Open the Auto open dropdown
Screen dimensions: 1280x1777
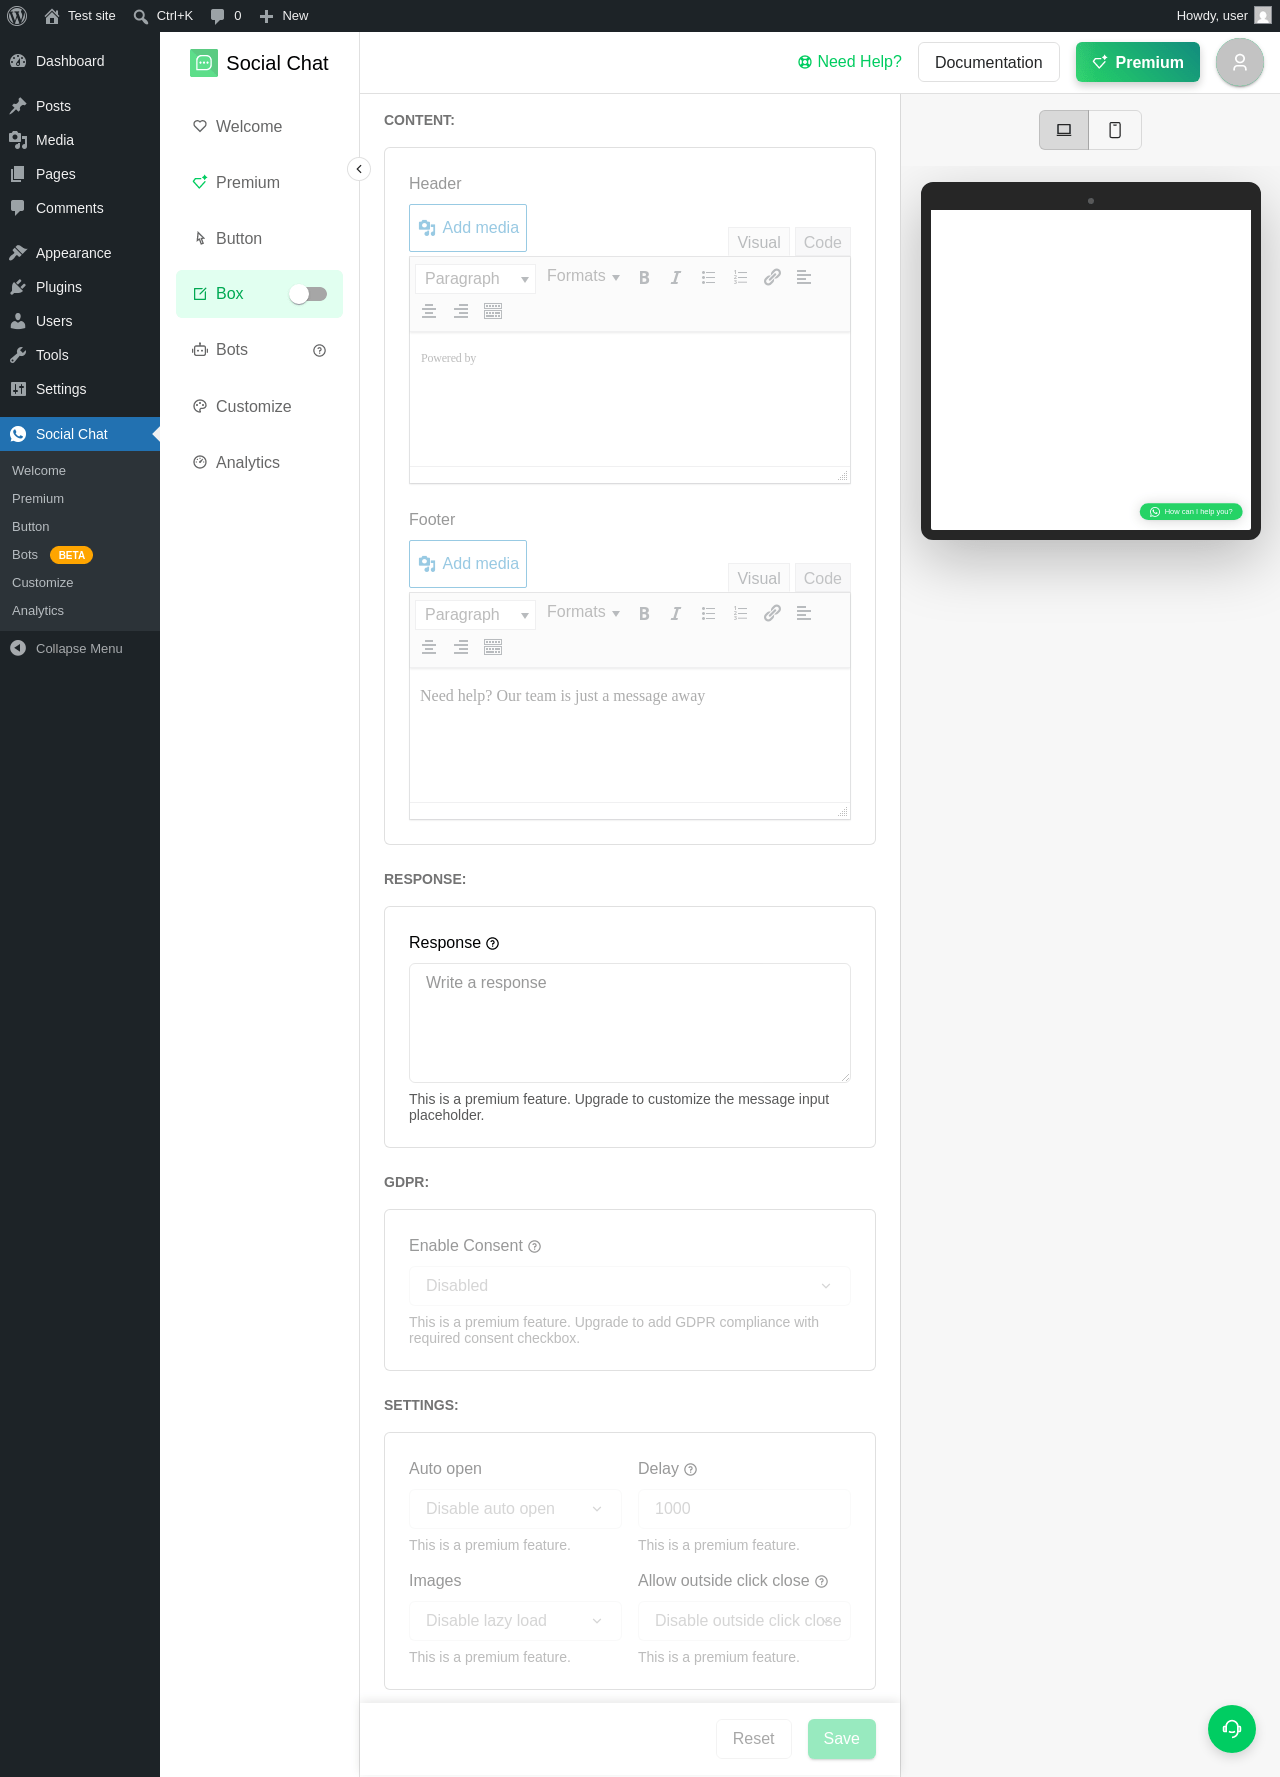point(515,1509)
